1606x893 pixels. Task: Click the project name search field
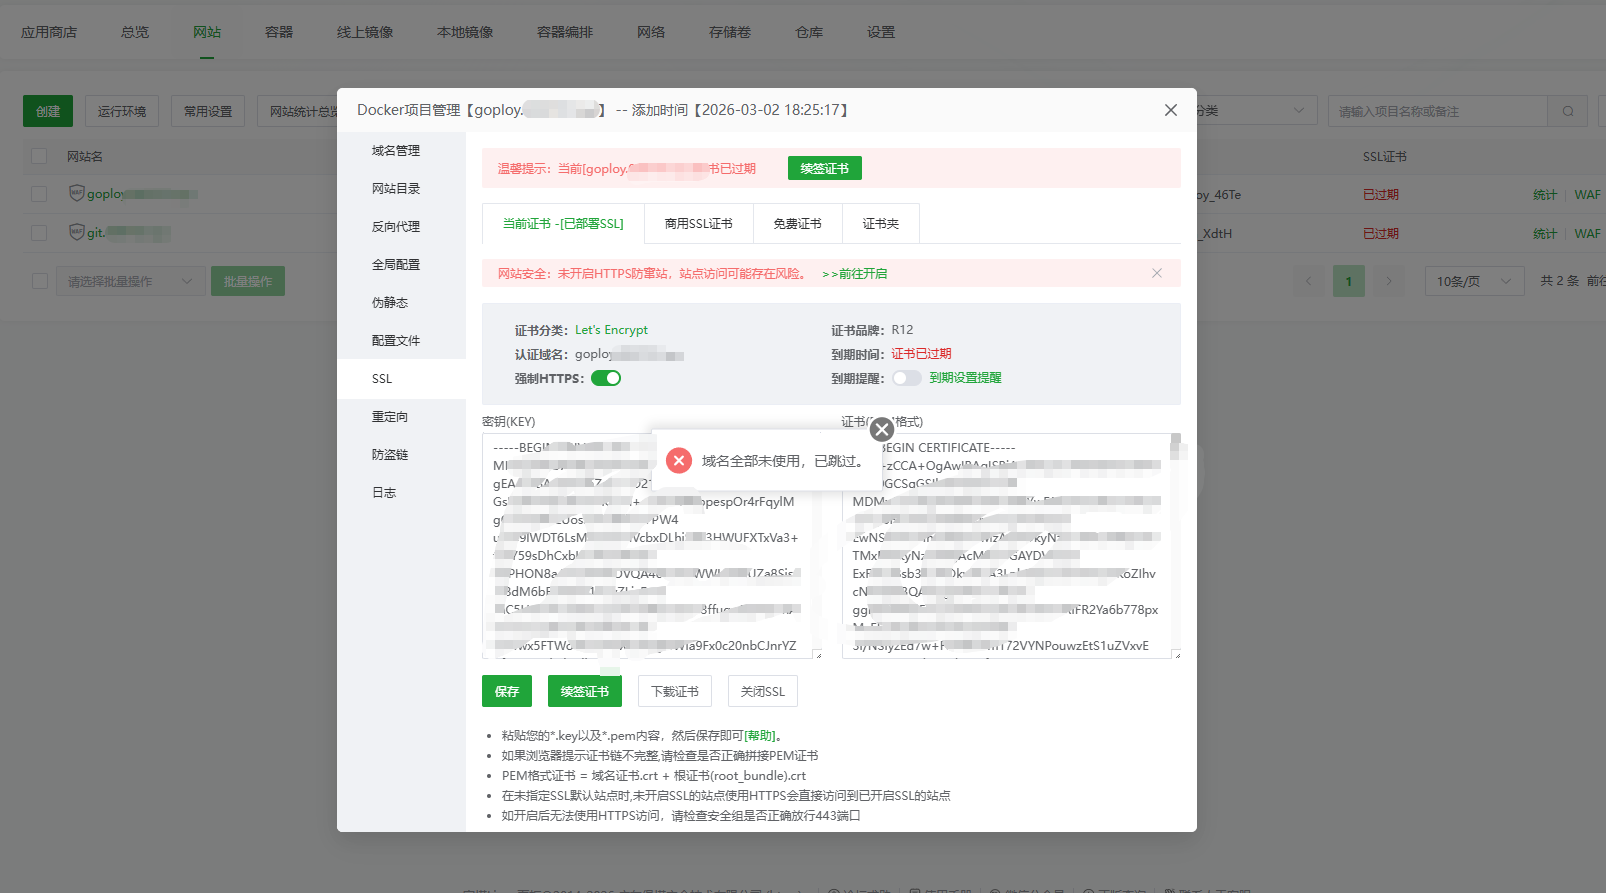point(1437,111)
